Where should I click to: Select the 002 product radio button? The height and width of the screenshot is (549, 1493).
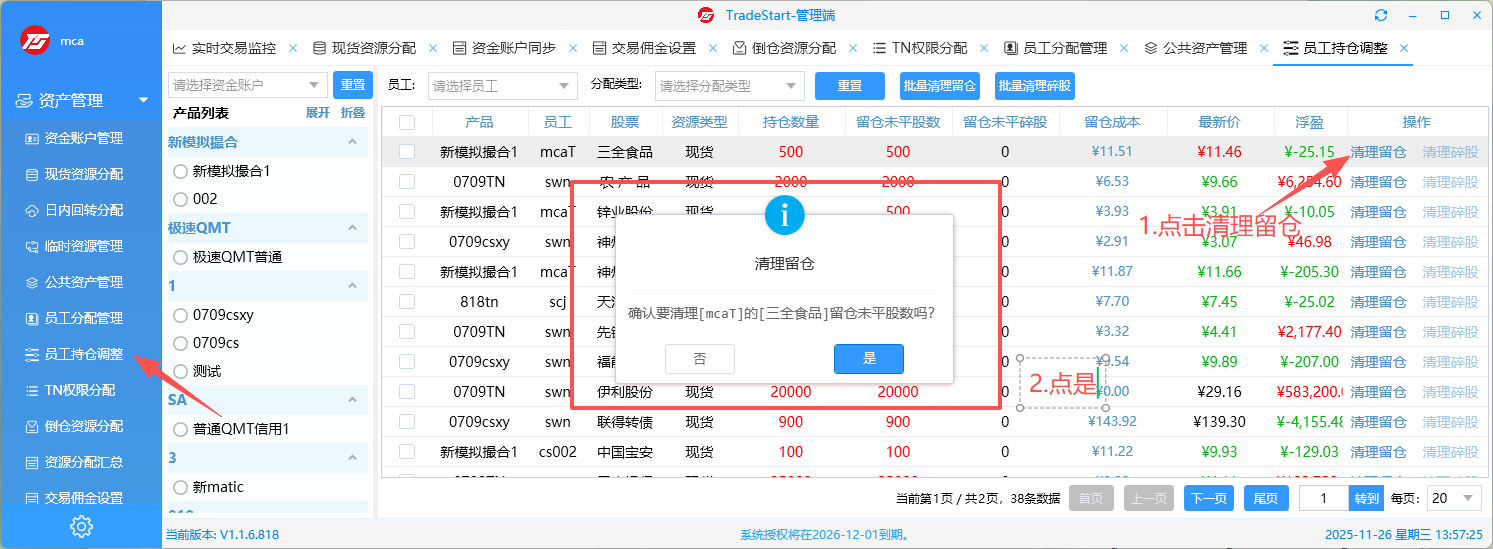[x=181, y=199]
